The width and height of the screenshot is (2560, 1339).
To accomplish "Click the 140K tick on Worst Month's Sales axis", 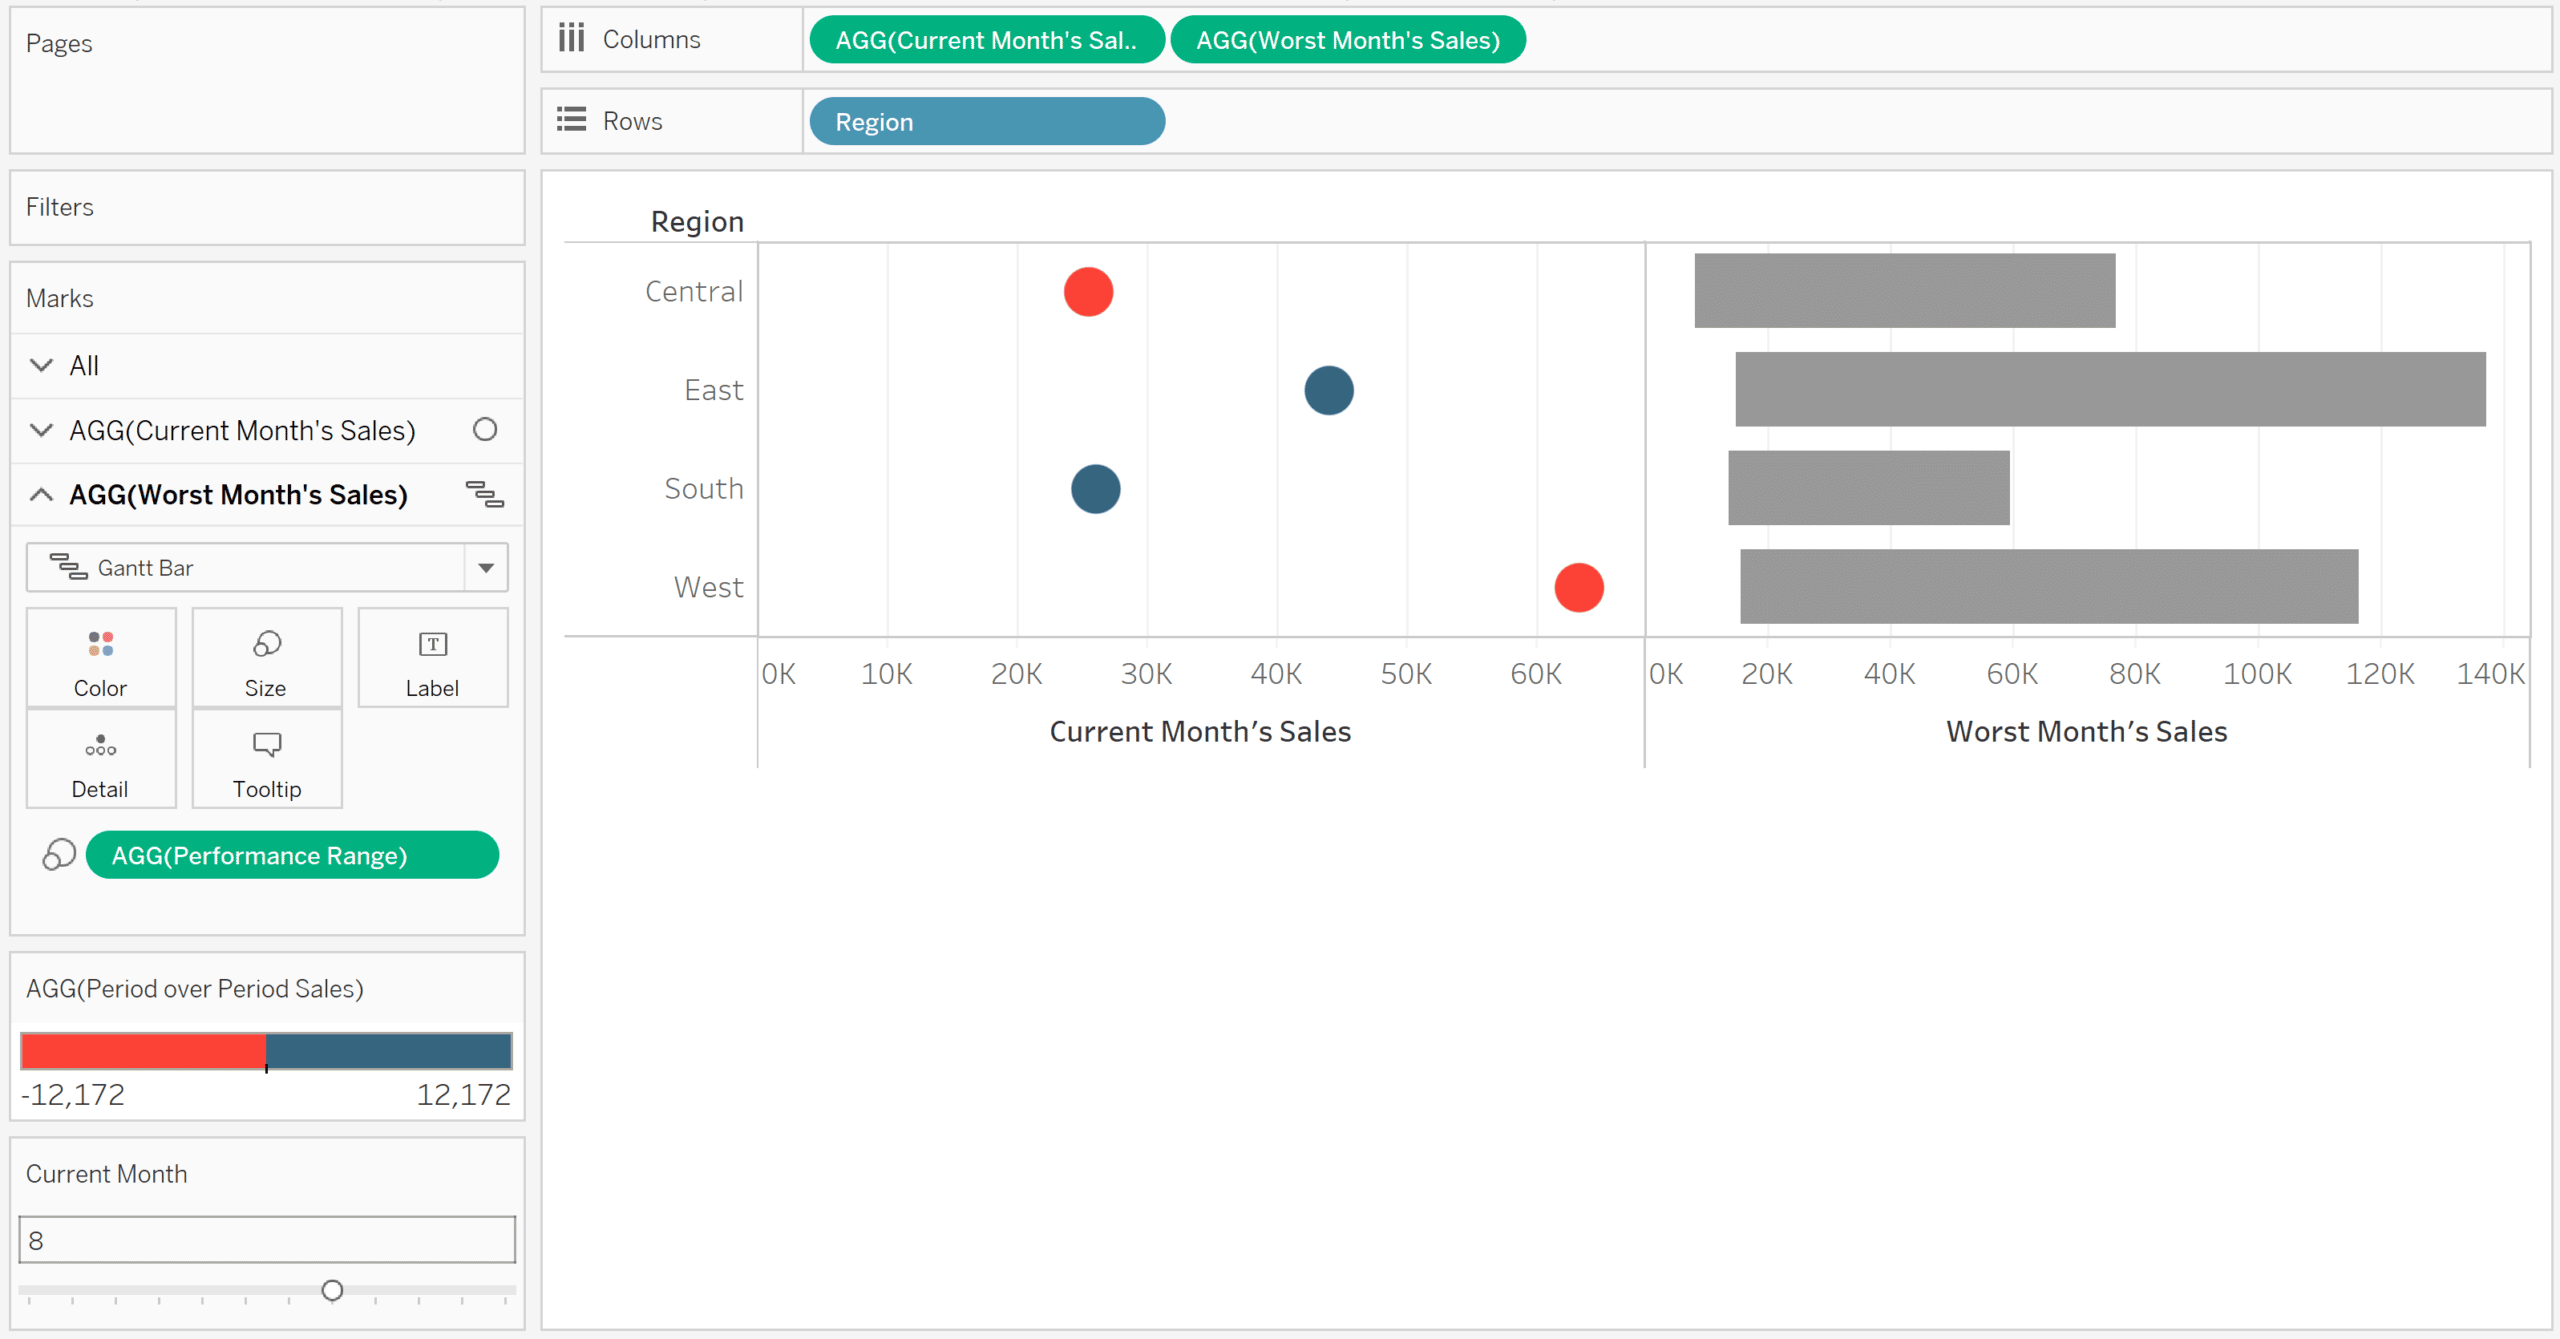I will 2491,674.
